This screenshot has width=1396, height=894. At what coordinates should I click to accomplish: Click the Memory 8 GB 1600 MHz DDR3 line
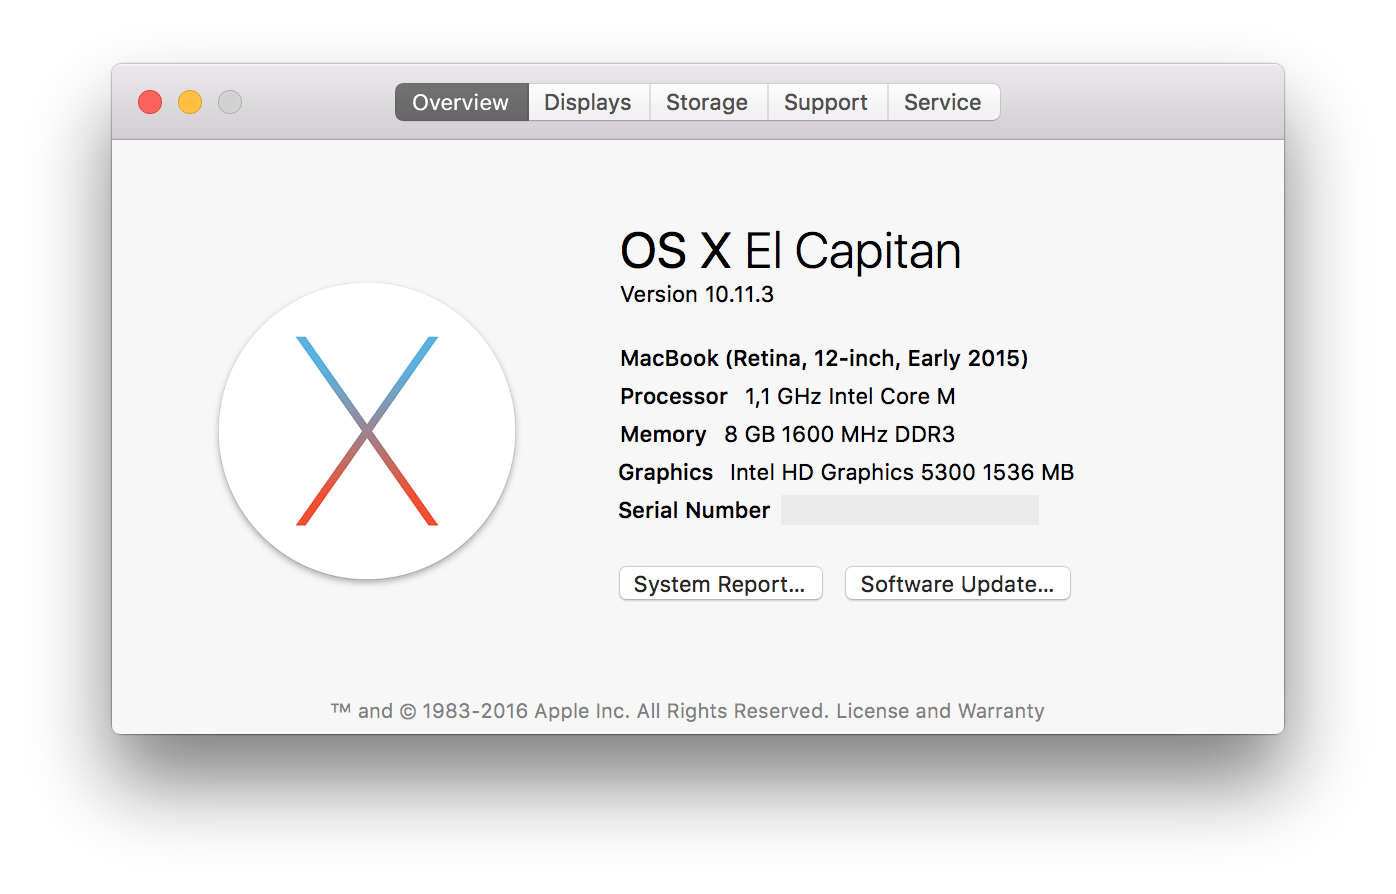pyautogui.click(x=788, y=434)
